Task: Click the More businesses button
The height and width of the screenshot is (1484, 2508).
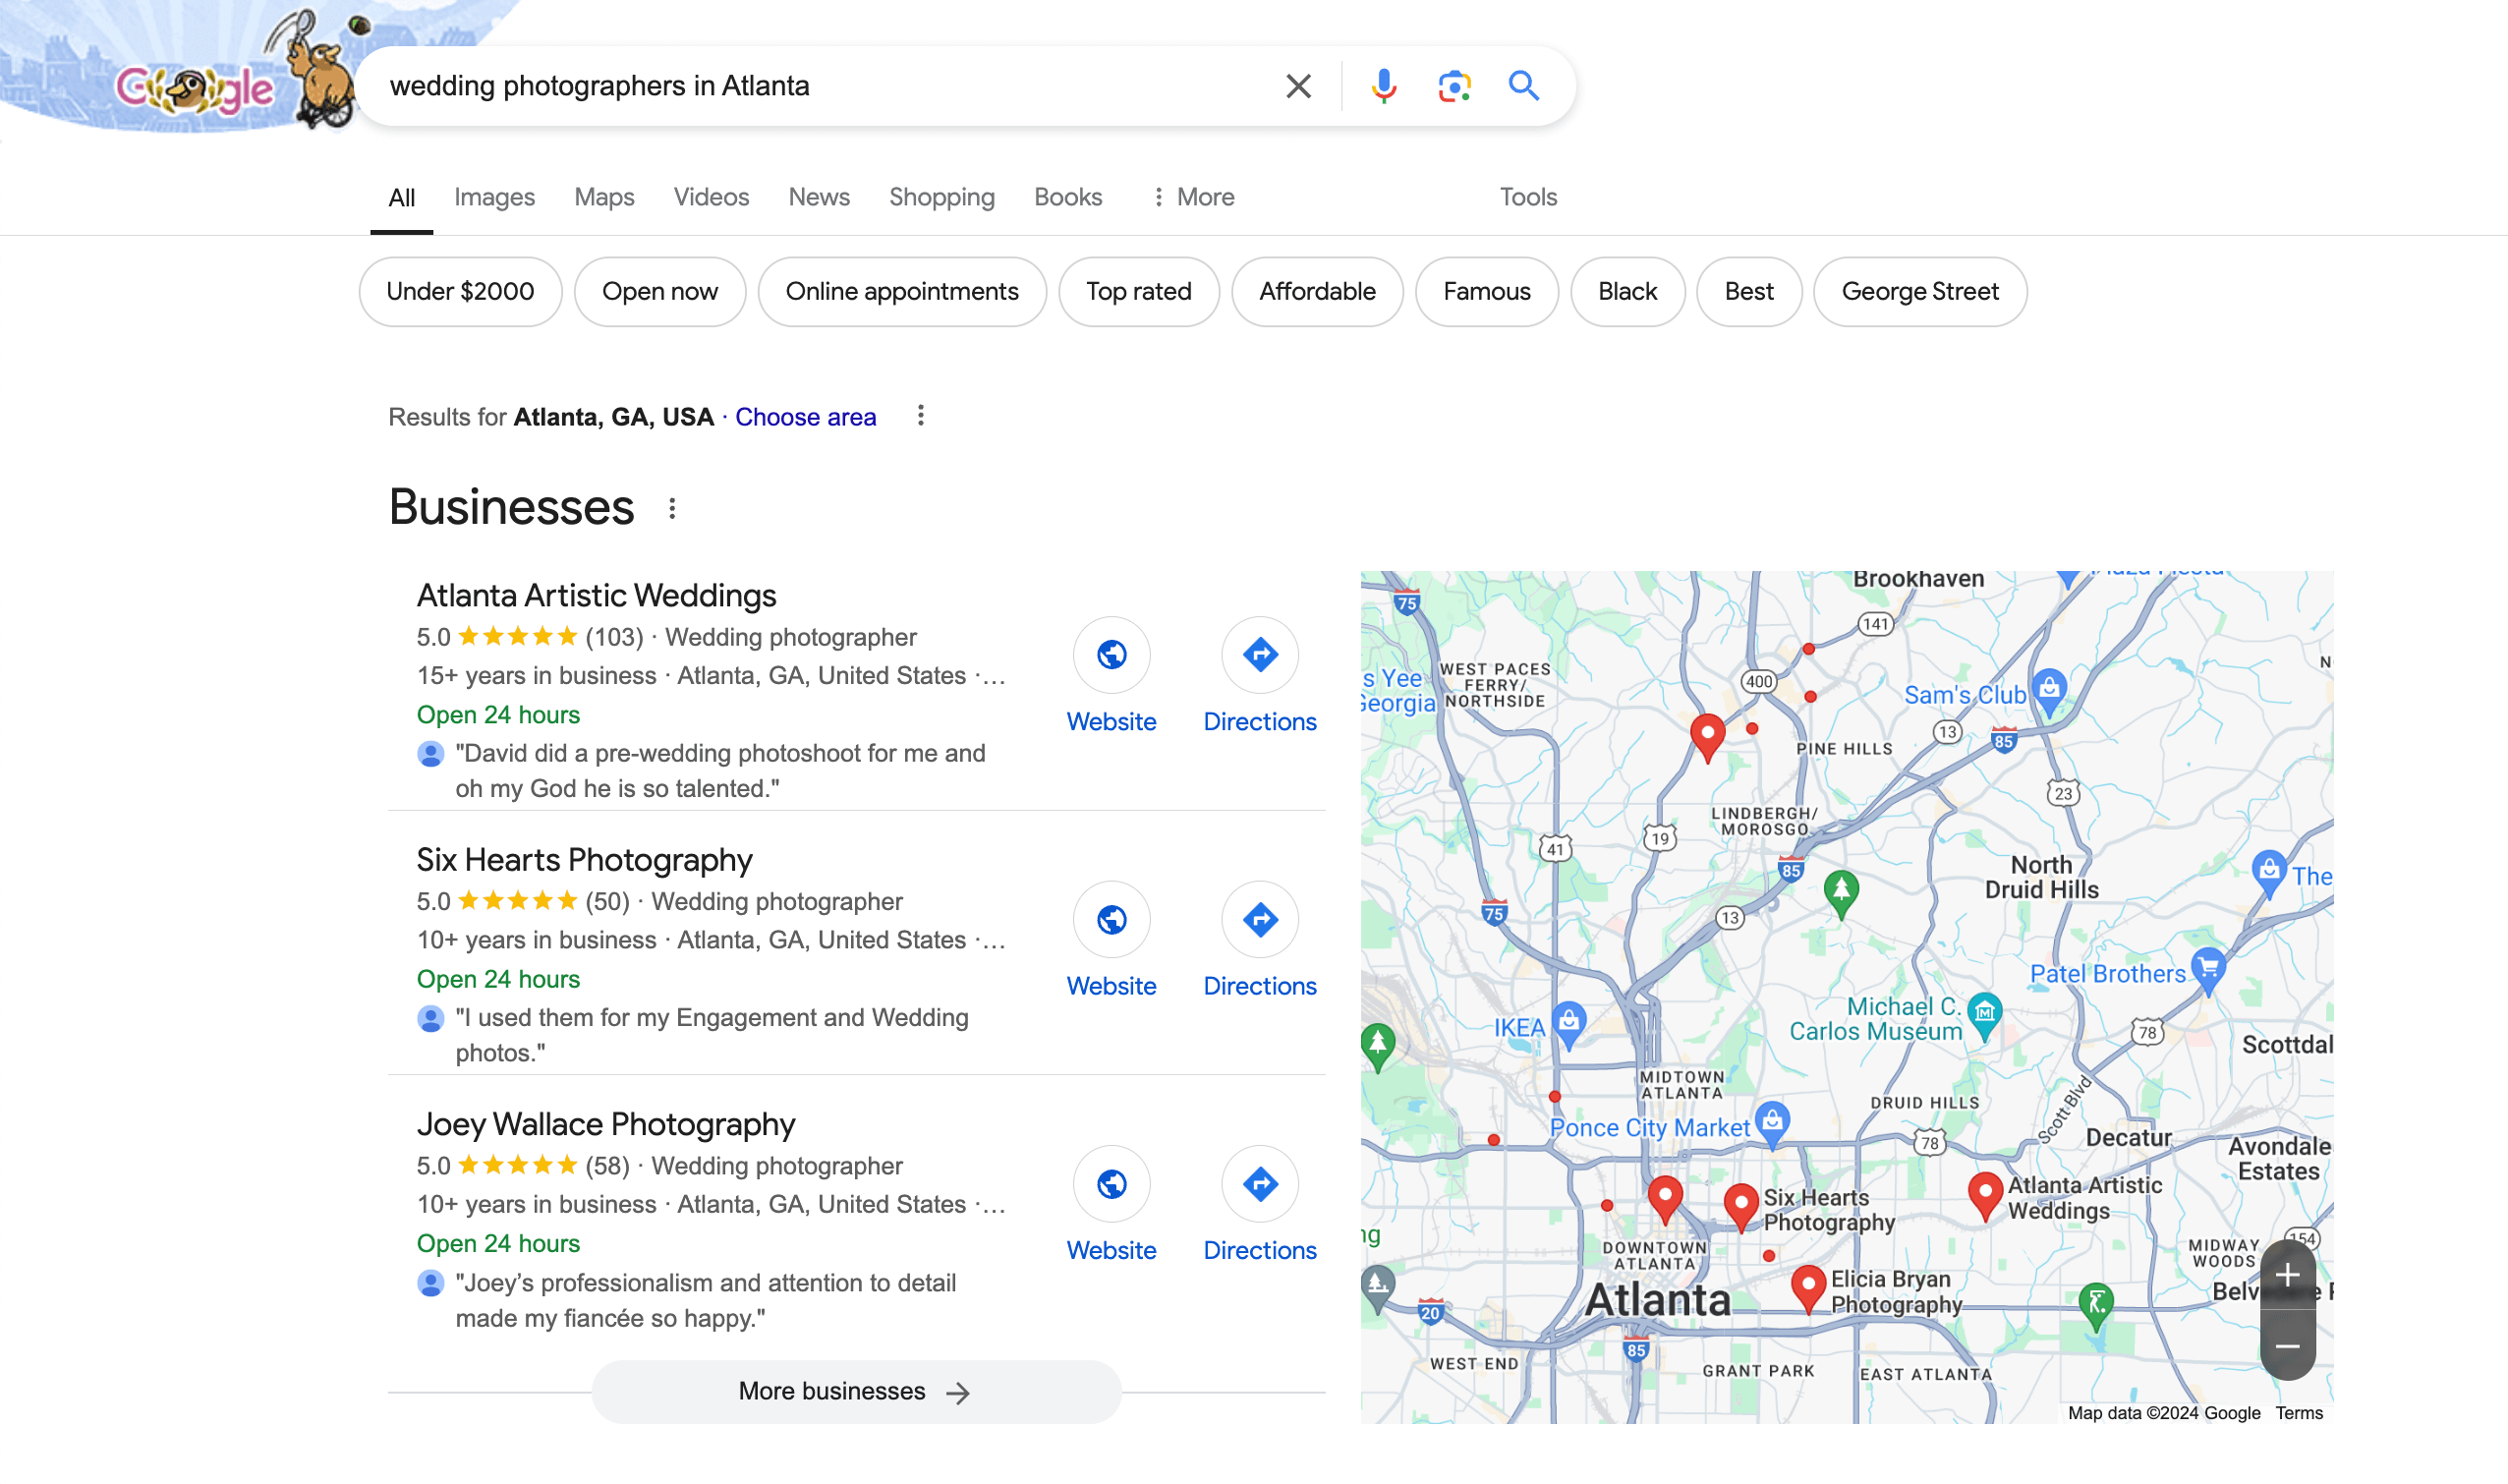Action: coord(856,1391)
